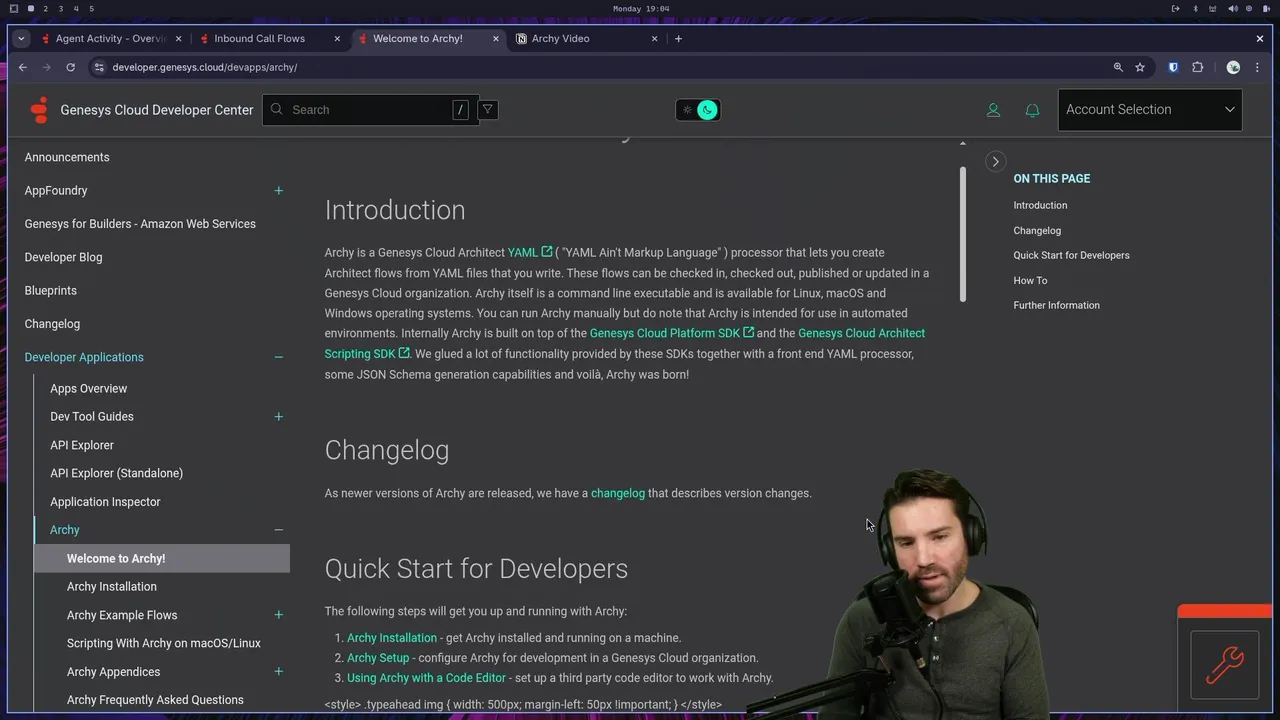
Task: Toggle the dark/light theme switch
Action: point(698,110)
